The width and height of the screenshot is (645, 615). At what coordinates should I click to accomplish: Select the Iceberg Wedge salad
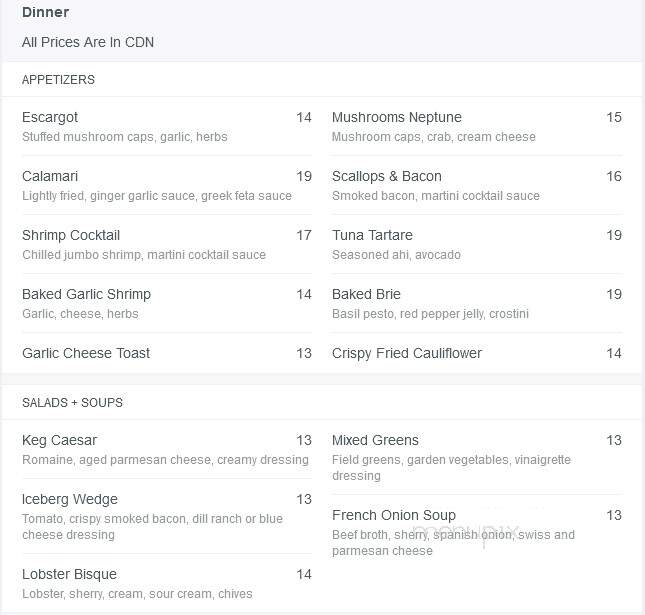(167, 516)
